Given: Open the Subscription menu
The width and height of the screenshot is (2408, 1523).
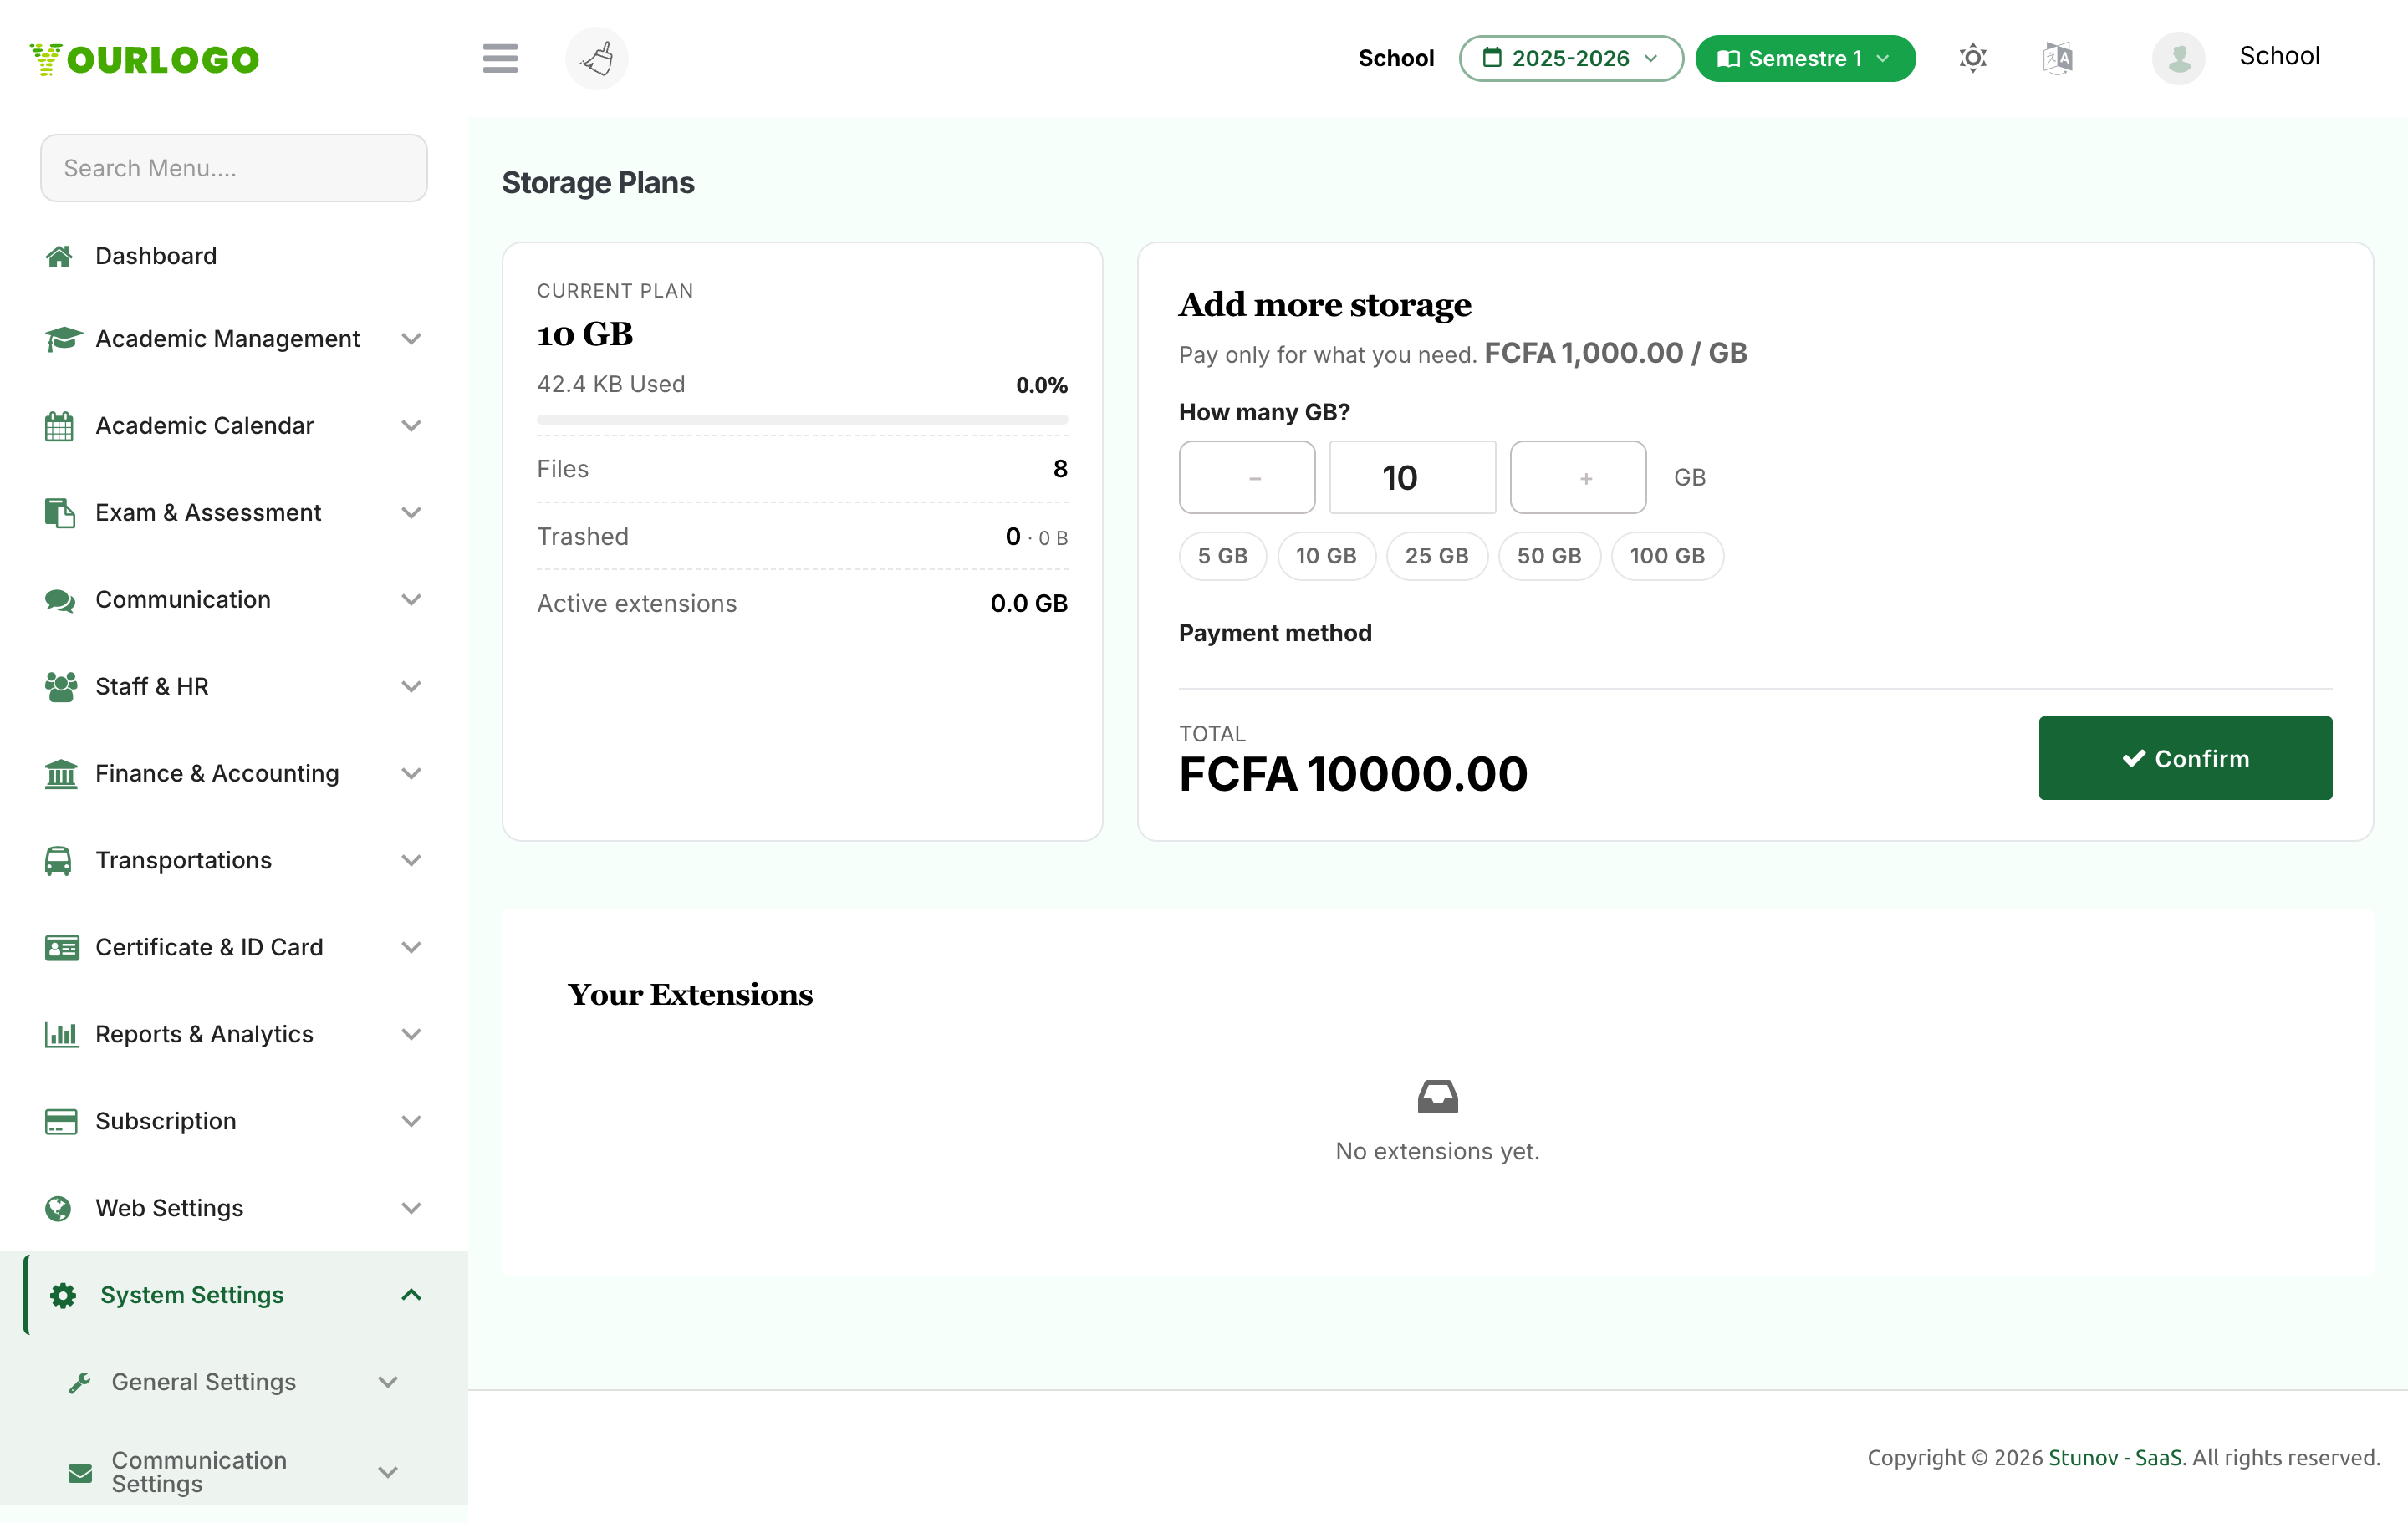Looking at the screenshot, I should coord(234,1122).
